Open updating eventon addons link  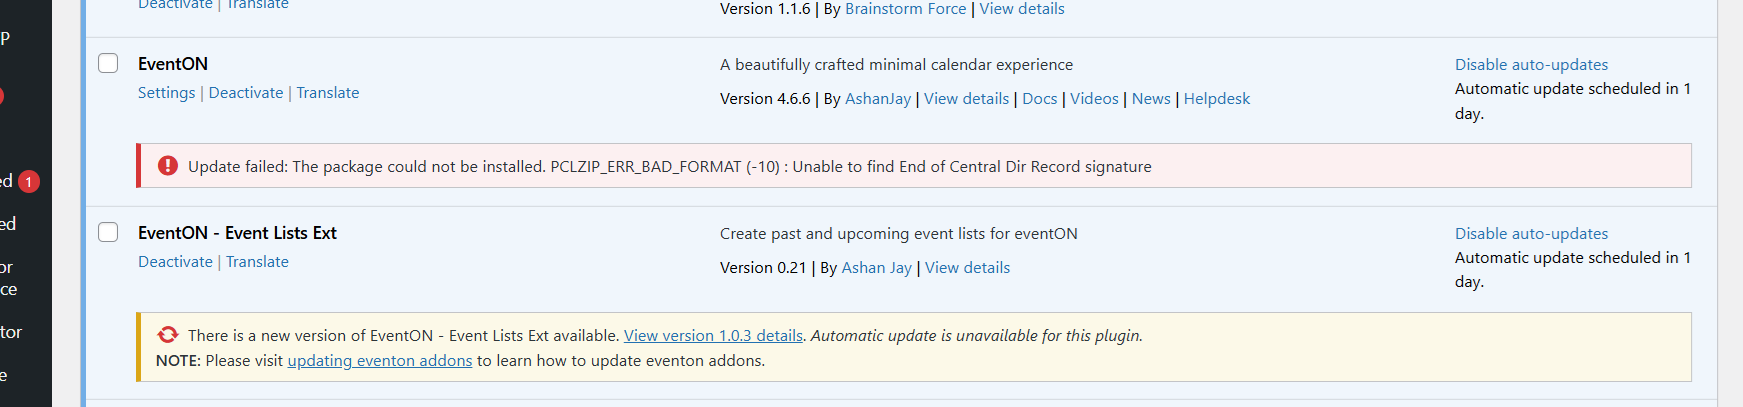[x=380, y=361]
